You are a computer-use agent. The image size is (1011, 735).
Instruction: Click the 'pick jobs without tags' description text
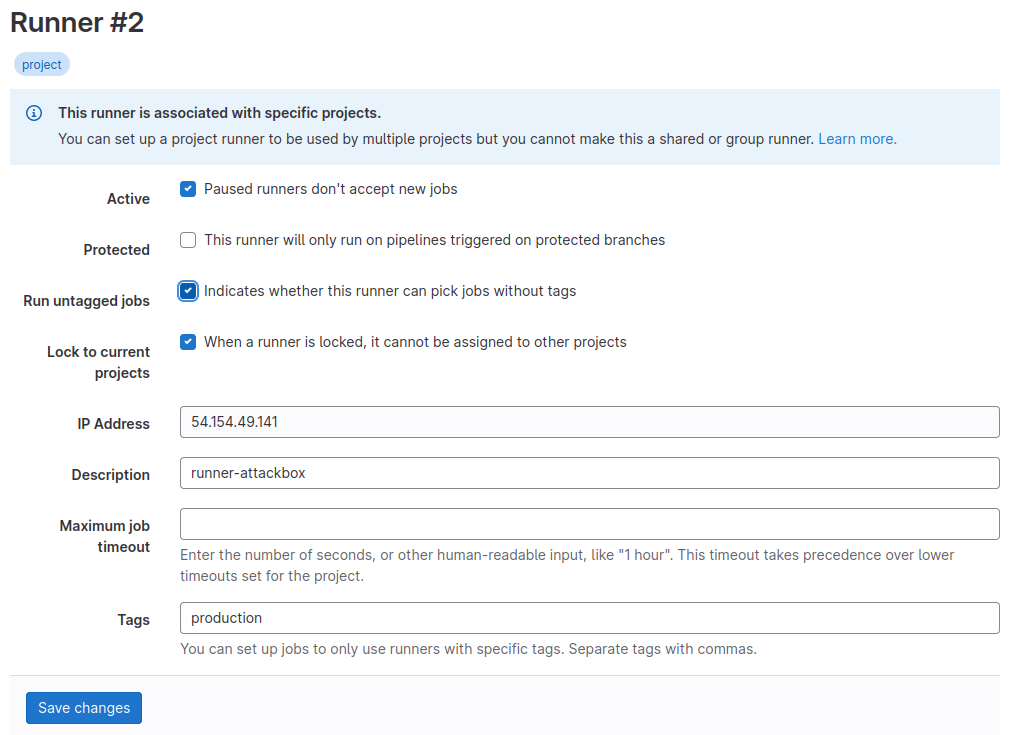coord(390,291)
